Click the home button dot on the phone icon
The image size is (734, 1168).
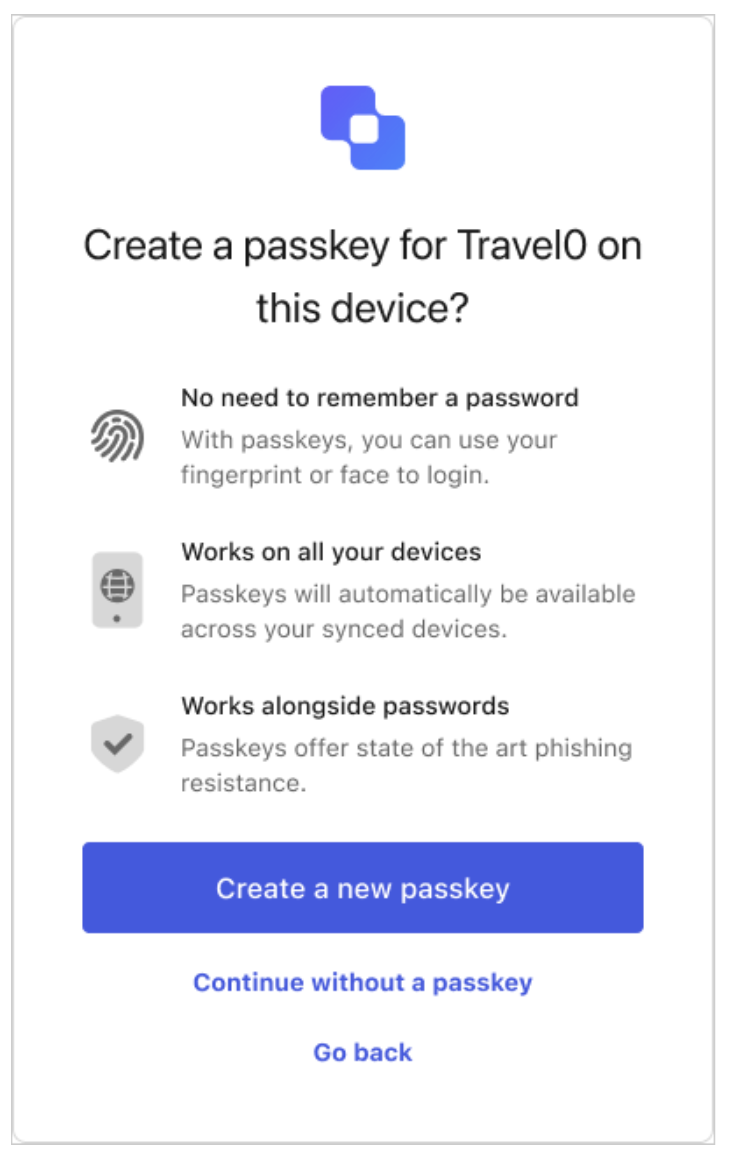[118, 618]
